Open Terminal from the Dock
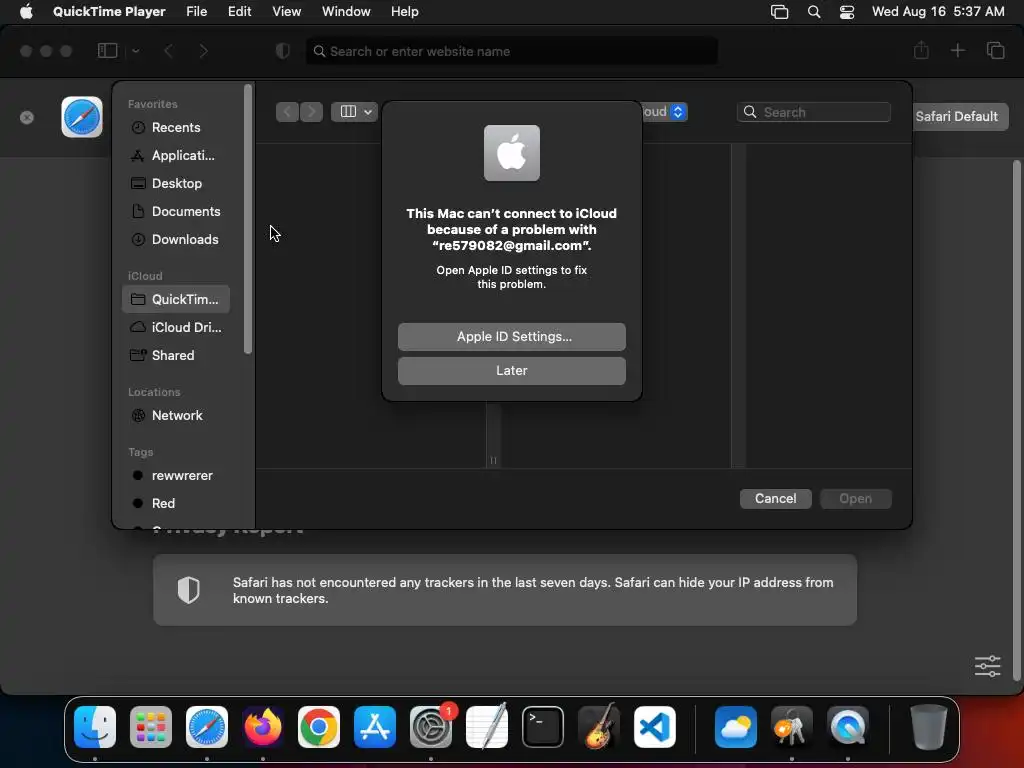Screen dimensions: 1024x768 tap(543, 727)
